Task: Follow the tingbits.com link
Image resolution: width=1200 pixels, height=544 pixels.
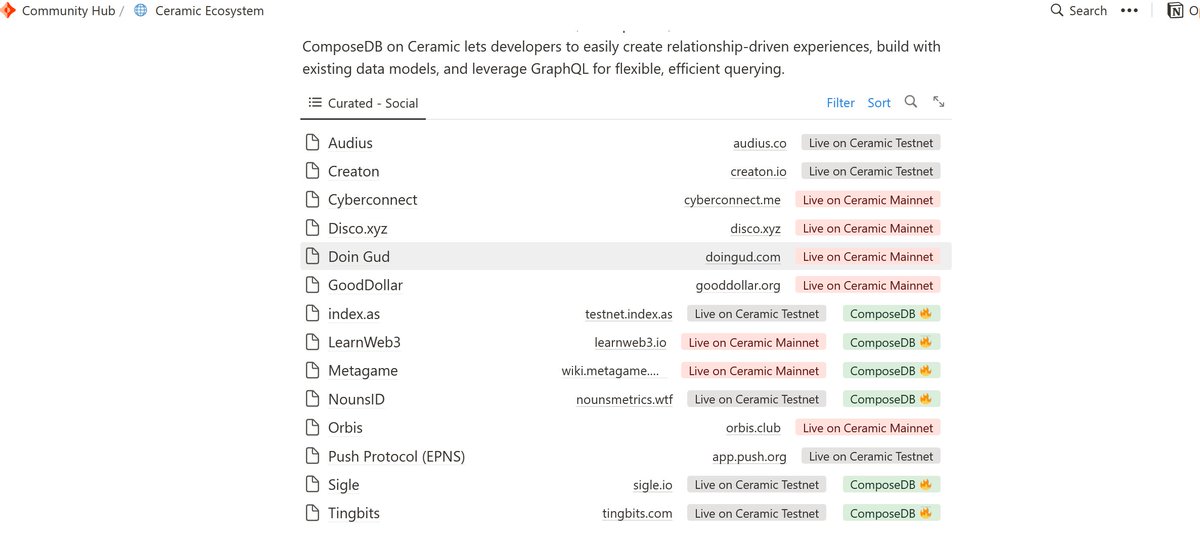Action: pyautogui.click(x=638, y=513)
